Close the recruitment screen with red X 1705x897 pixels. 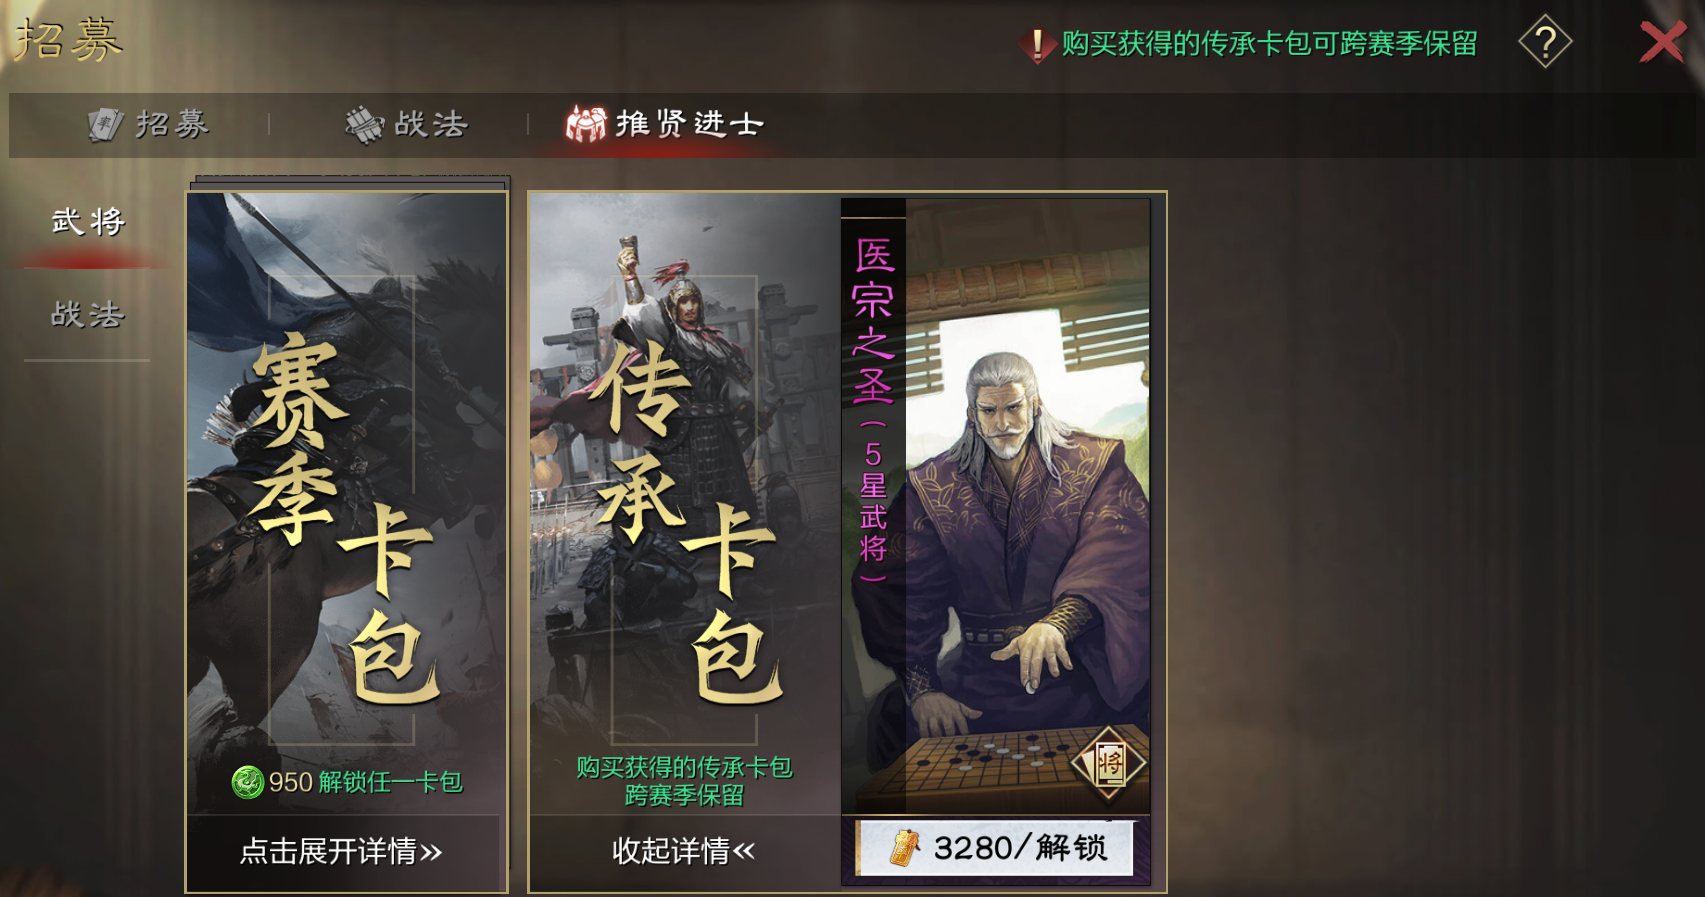click(x=1662, y=42)
